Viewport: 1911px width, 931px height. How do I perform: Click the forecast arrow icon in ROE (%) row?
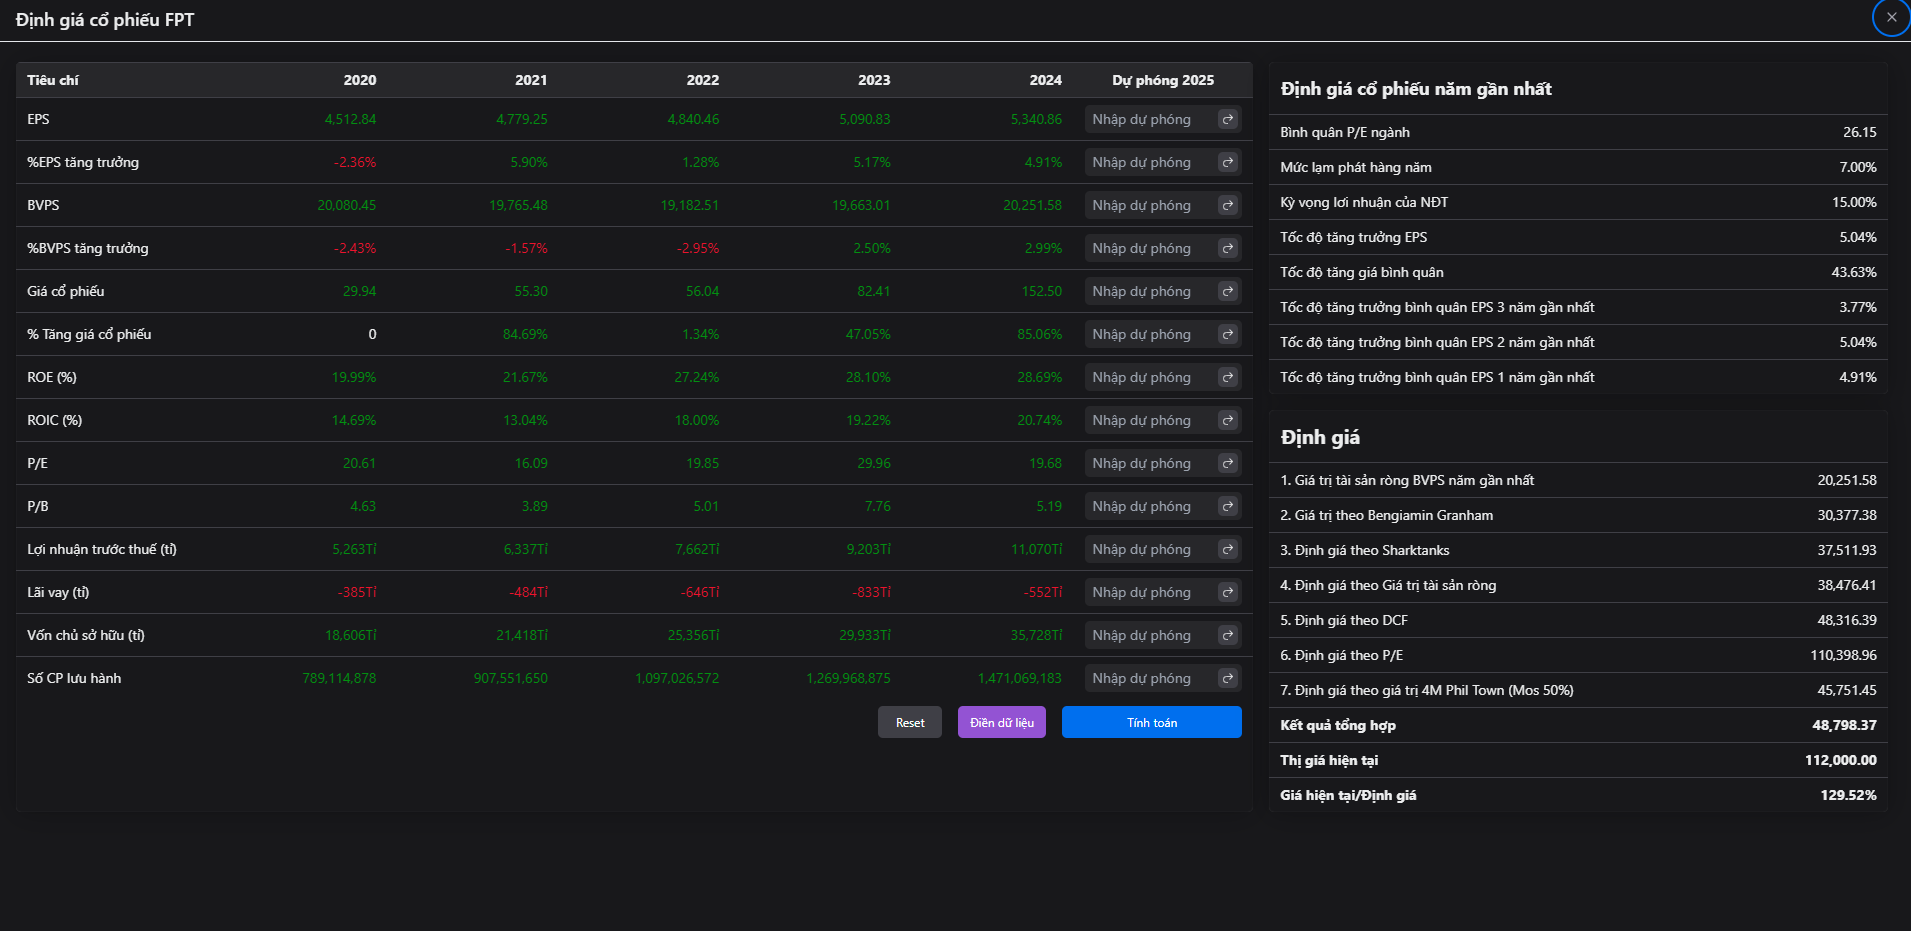[1228, 377]
